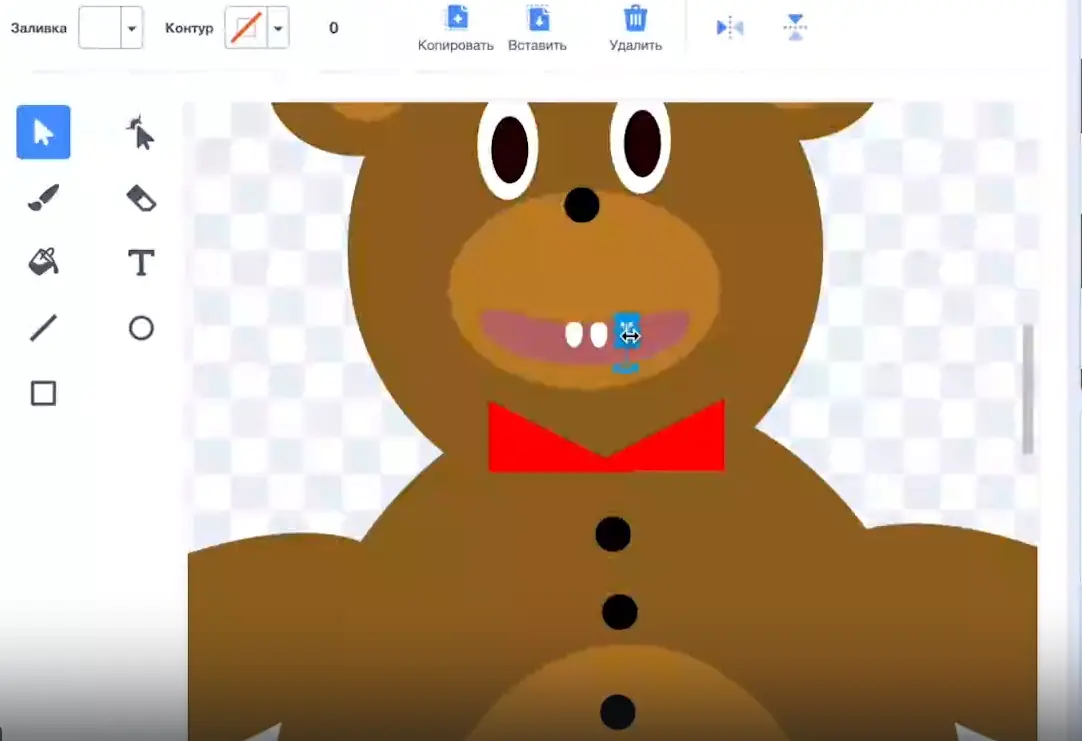Open the Заливка fill color dropdown
The width and height of the screenshot is (1082, 741).
pos(131,28)
